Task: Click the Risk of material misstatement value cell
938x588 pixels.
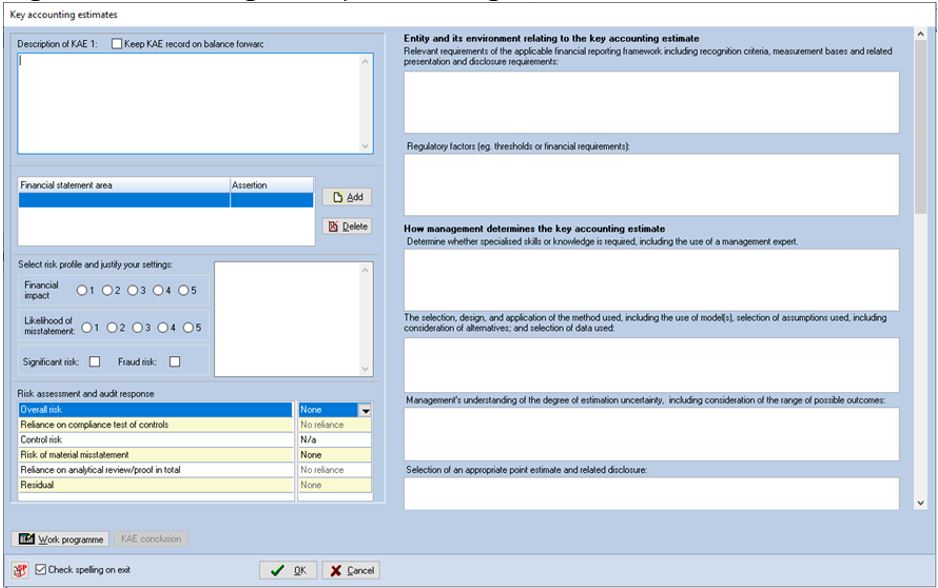Action: coord(335,455)
